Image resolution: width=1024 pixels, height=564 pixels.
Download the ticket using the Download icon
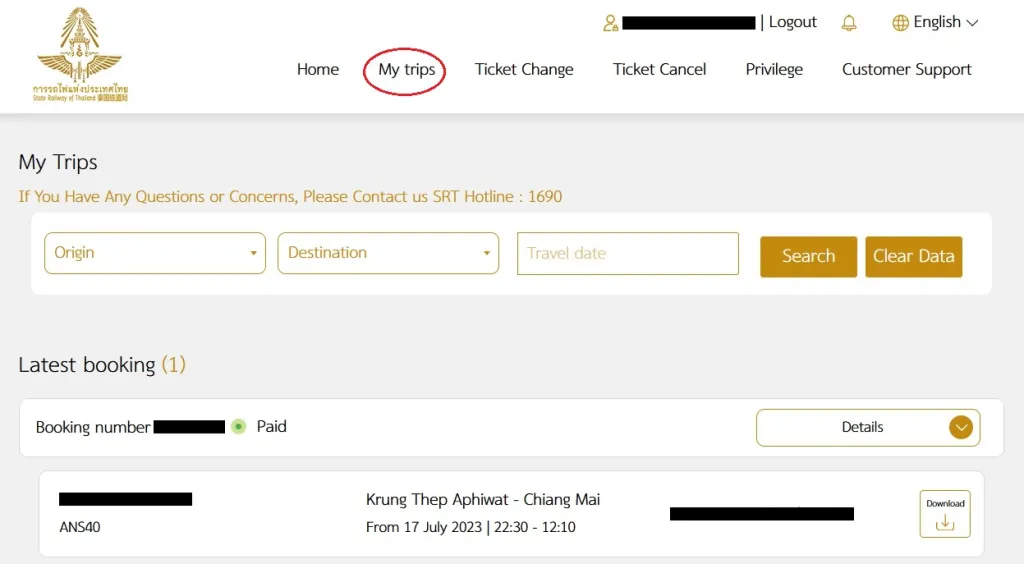(x=945, y=514)
